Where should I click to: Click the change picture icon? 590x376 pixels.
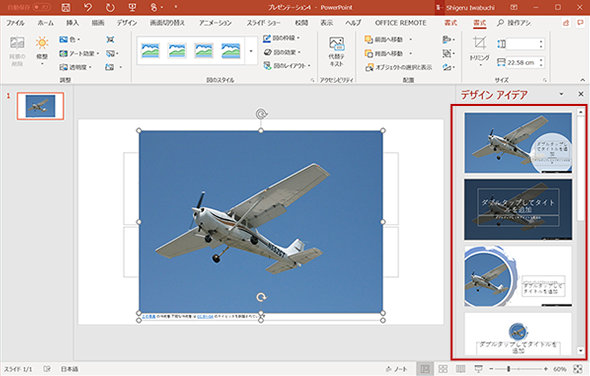[x=112, y=53]
